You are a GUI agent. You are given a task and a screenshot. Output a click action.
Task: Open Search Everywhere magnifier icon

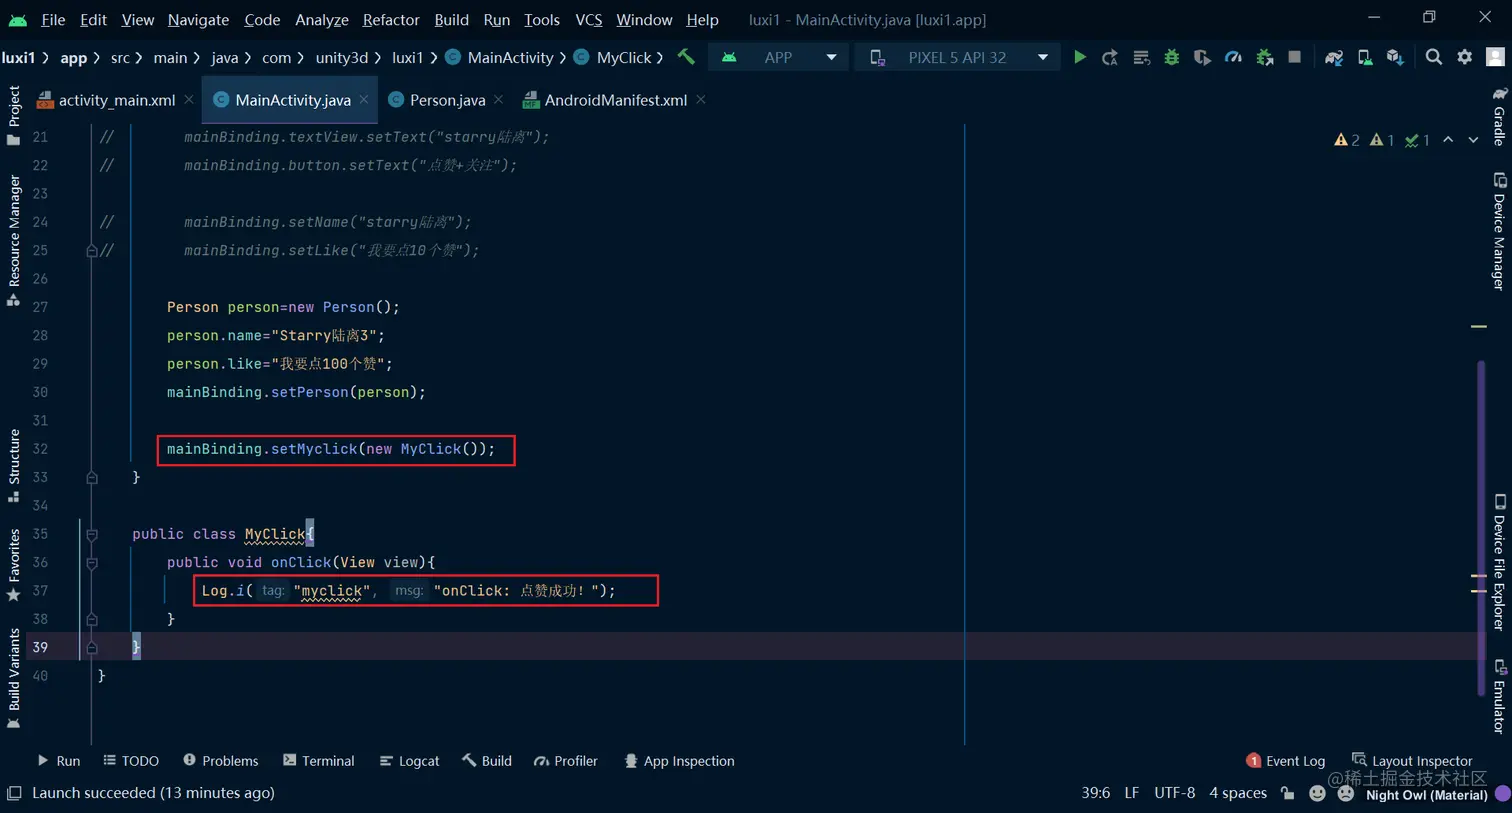[x=1434, y=58]
